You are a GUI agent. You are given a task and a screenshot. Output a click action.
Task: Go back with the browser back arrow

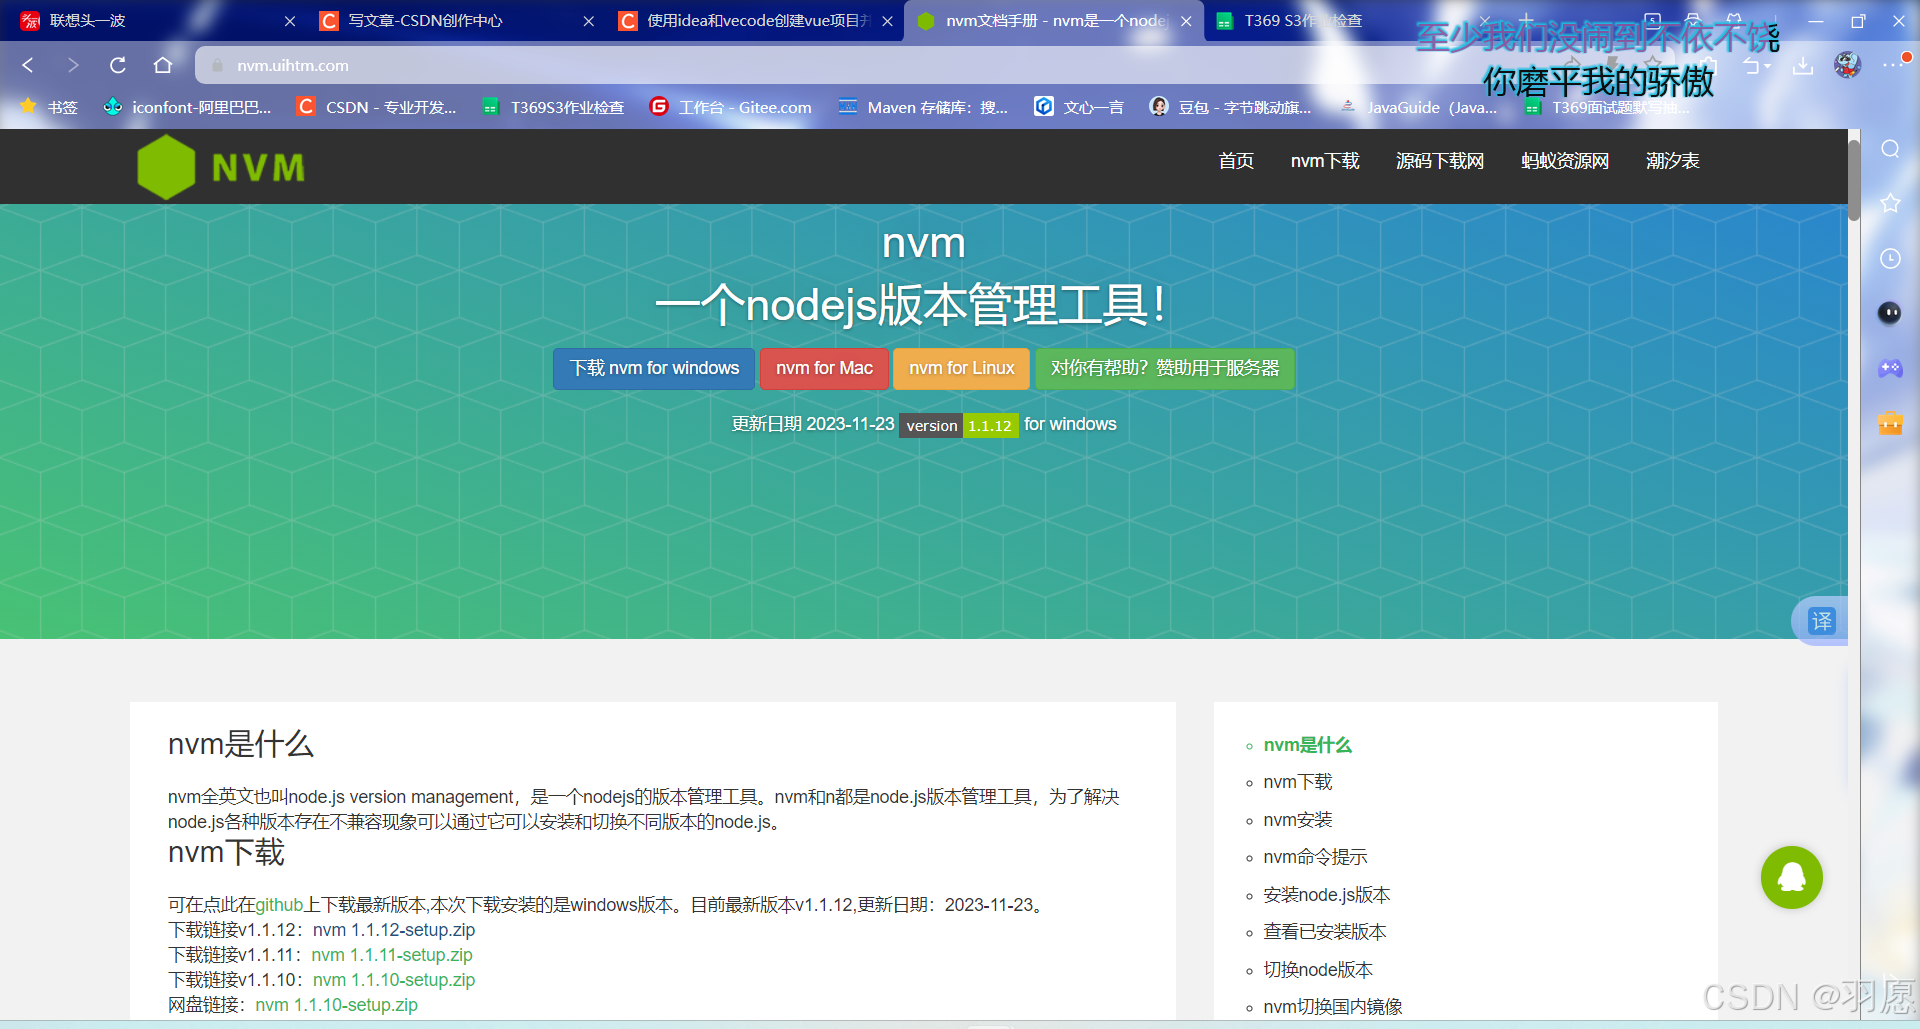pyautogui.click(x=28, y=65)
